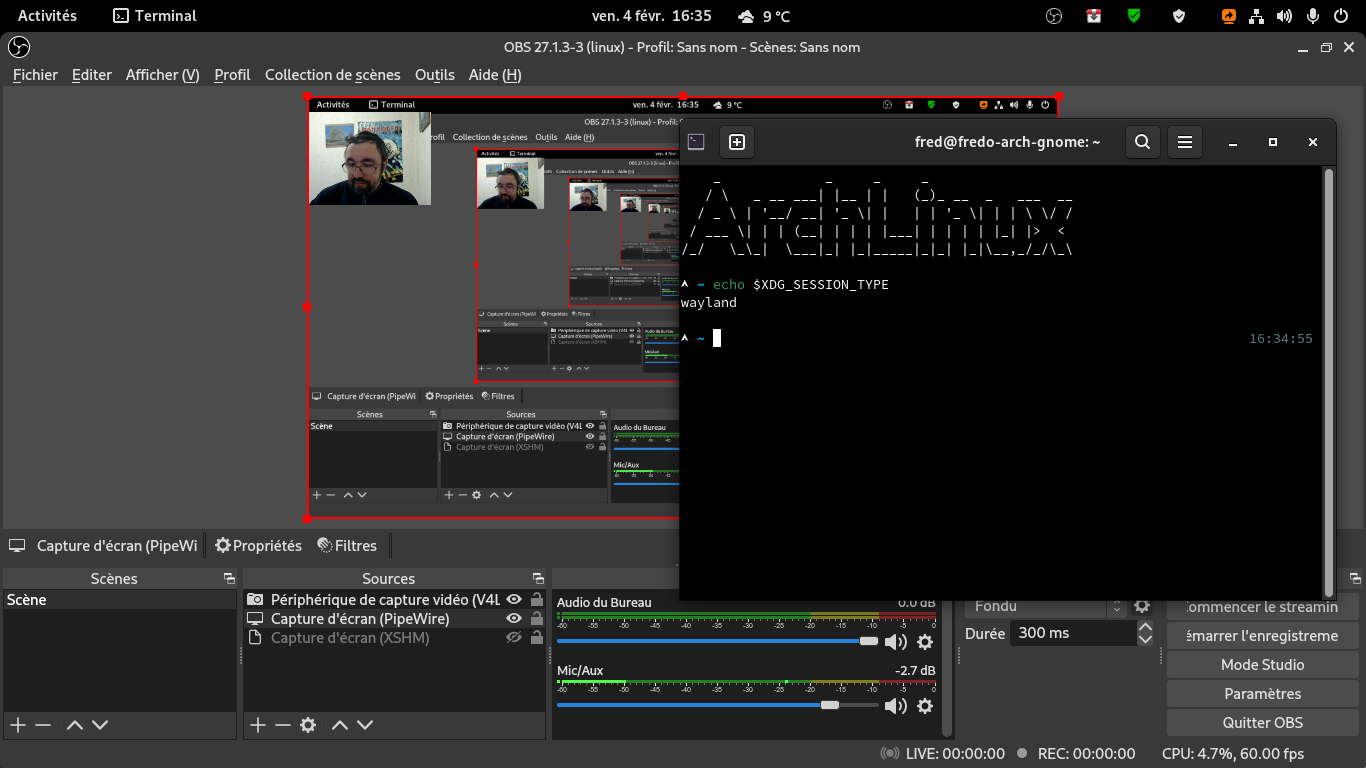Click the Mode Studio button
This screenshot has height=768, width=1366.
[x=1262, y=665]
